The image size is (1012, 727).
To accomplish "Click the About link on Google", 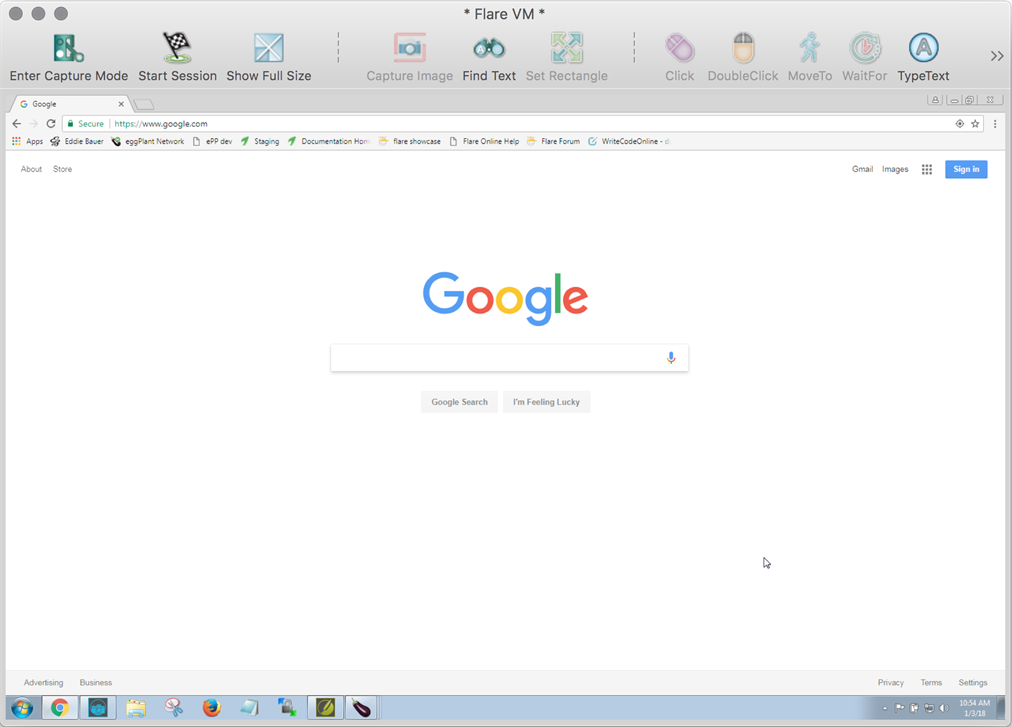I will click(31, 169).
